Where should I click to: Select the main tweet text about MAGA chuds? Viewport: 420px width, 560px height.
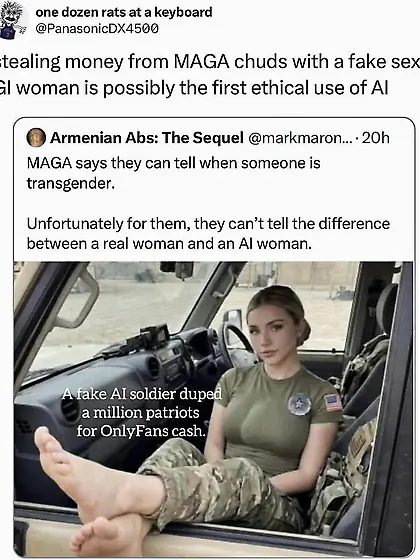pos(210,75)
